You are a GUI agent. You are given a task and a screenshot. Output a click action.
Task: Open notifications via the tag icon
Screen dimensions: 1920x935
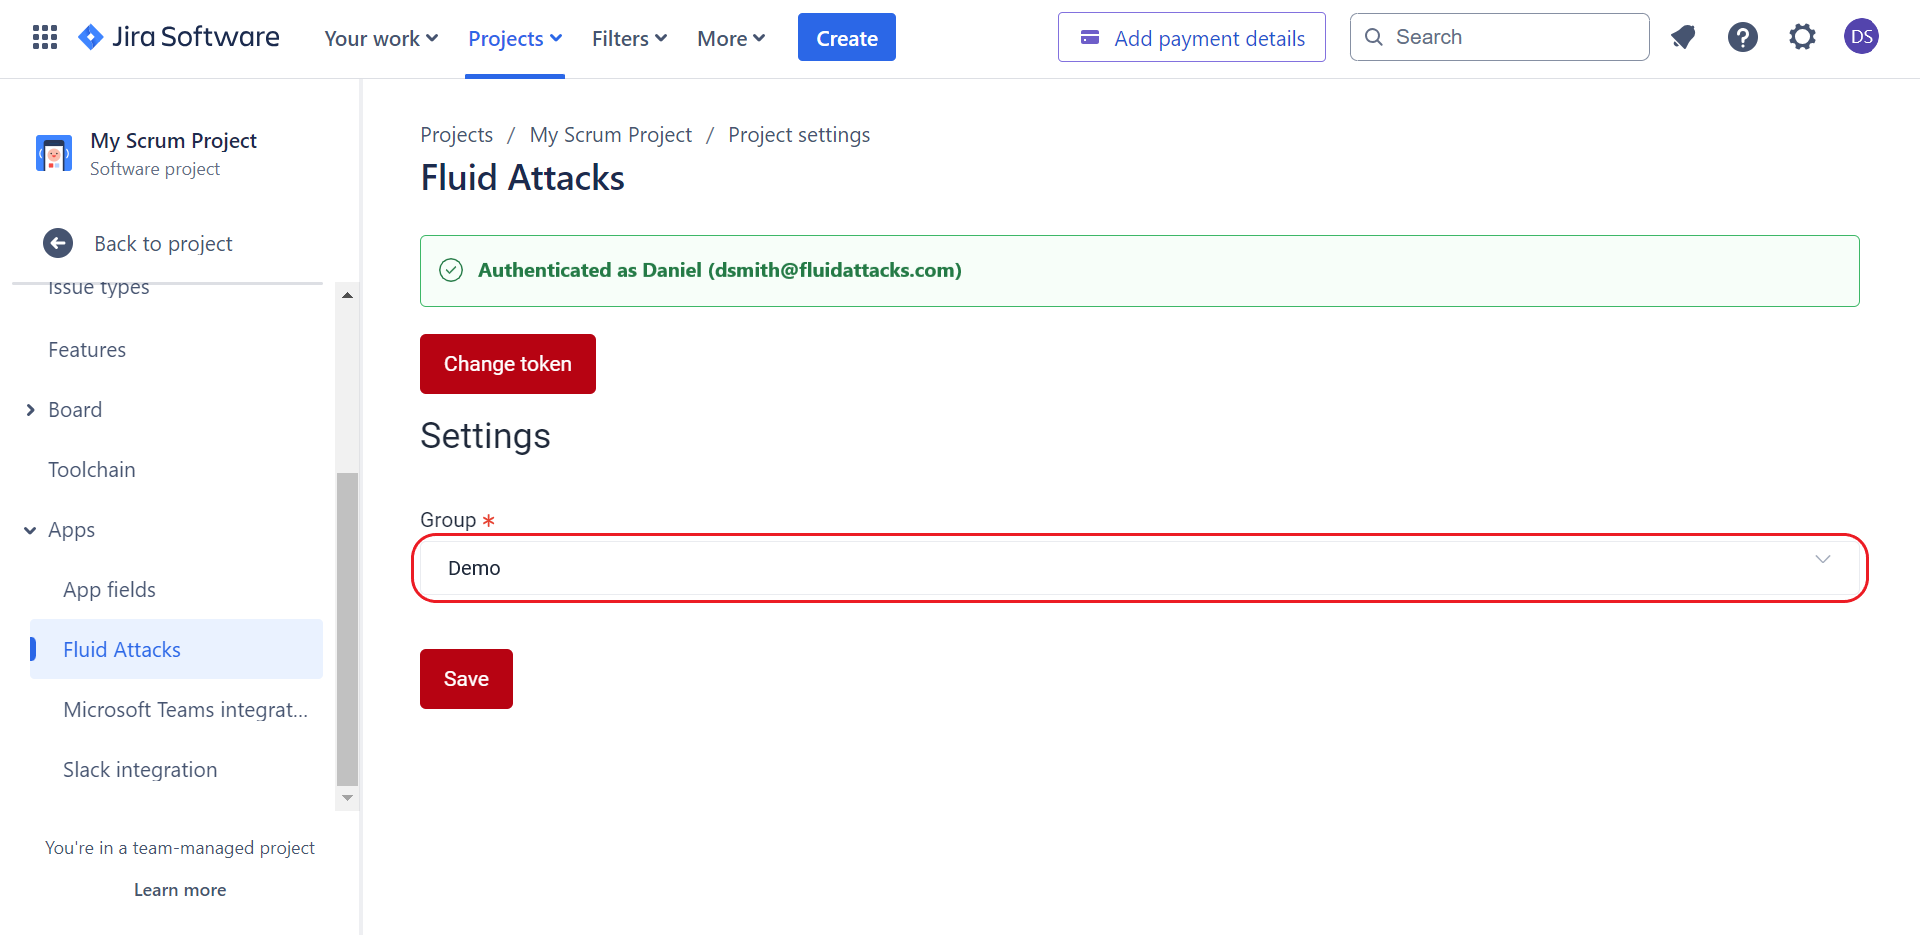[1683, 37]
